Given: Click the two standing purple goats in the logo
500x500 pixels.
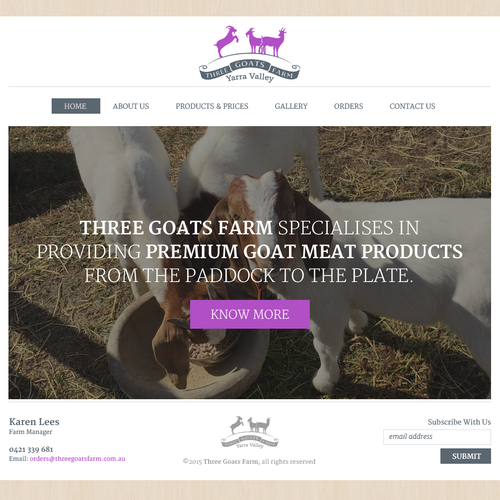Looking at the screenshot, I should (x=266, y=41).
